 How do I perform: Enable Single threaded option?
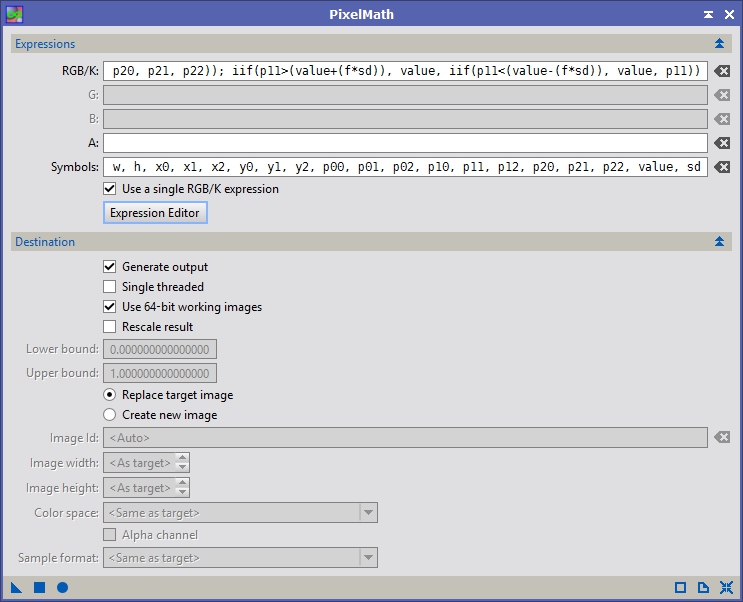point(109,286)
